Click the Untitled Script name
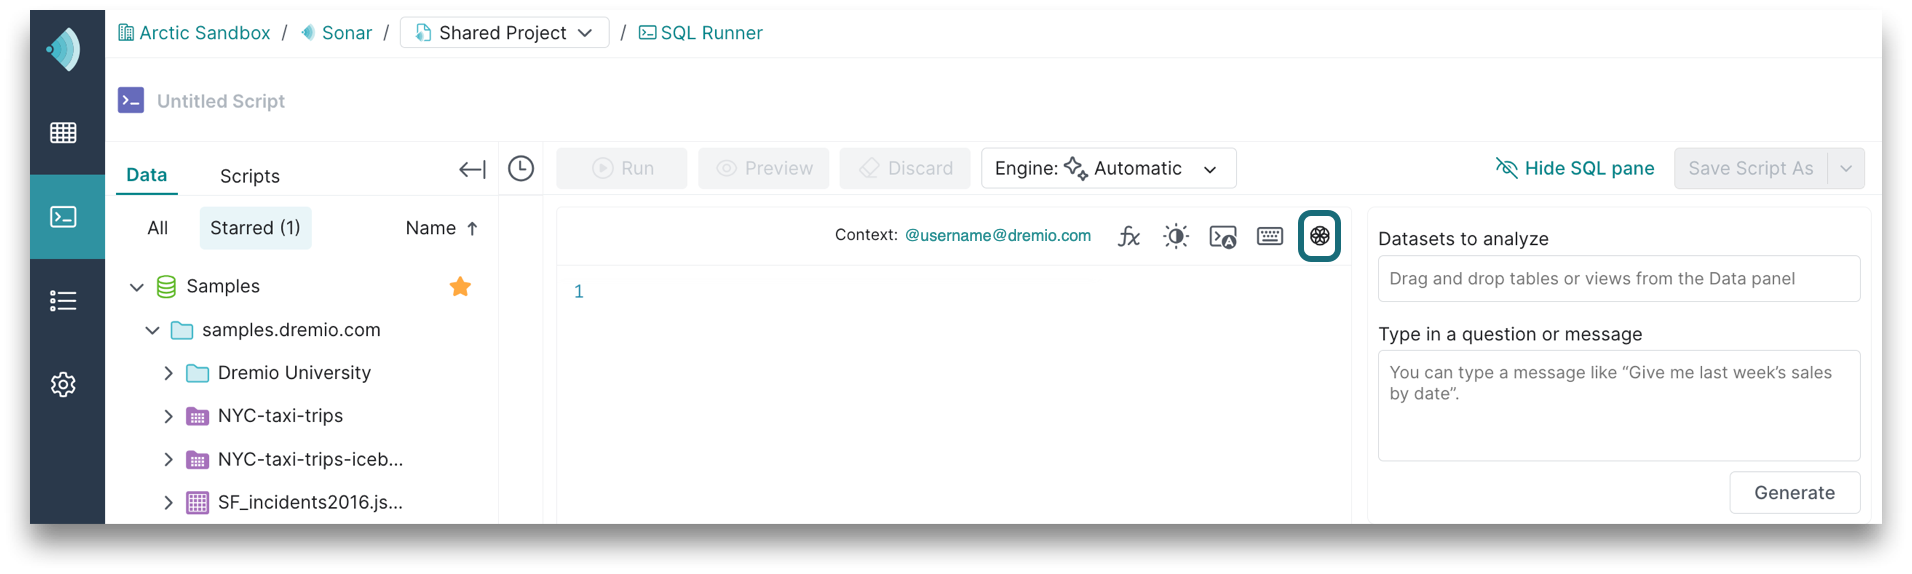 [x=221, y=101]
